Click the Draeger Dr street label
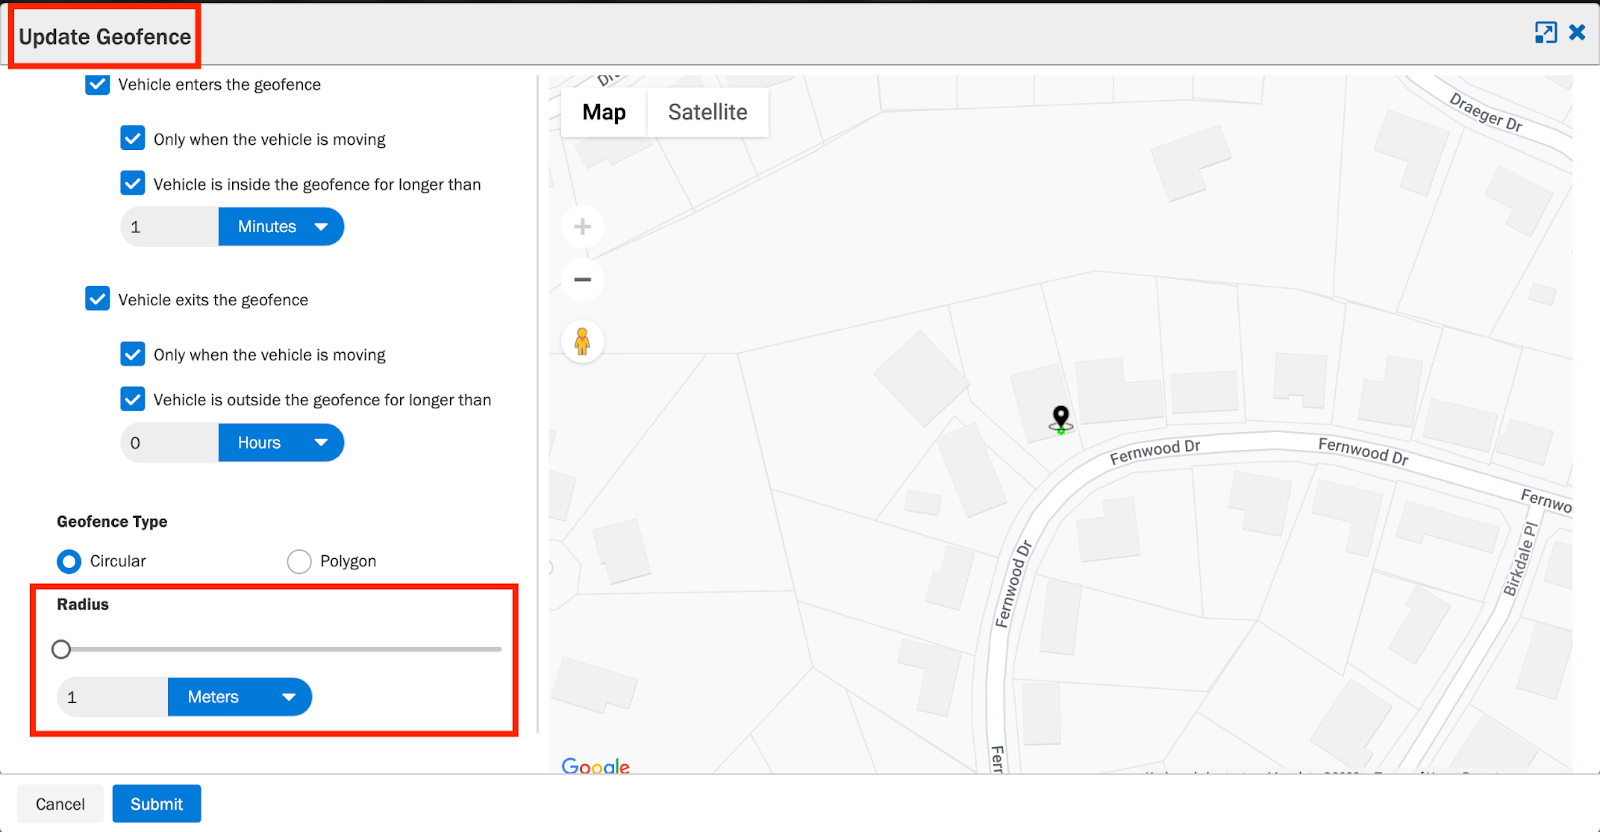Screen dimensions: 1600x832 coord(1486,112)
